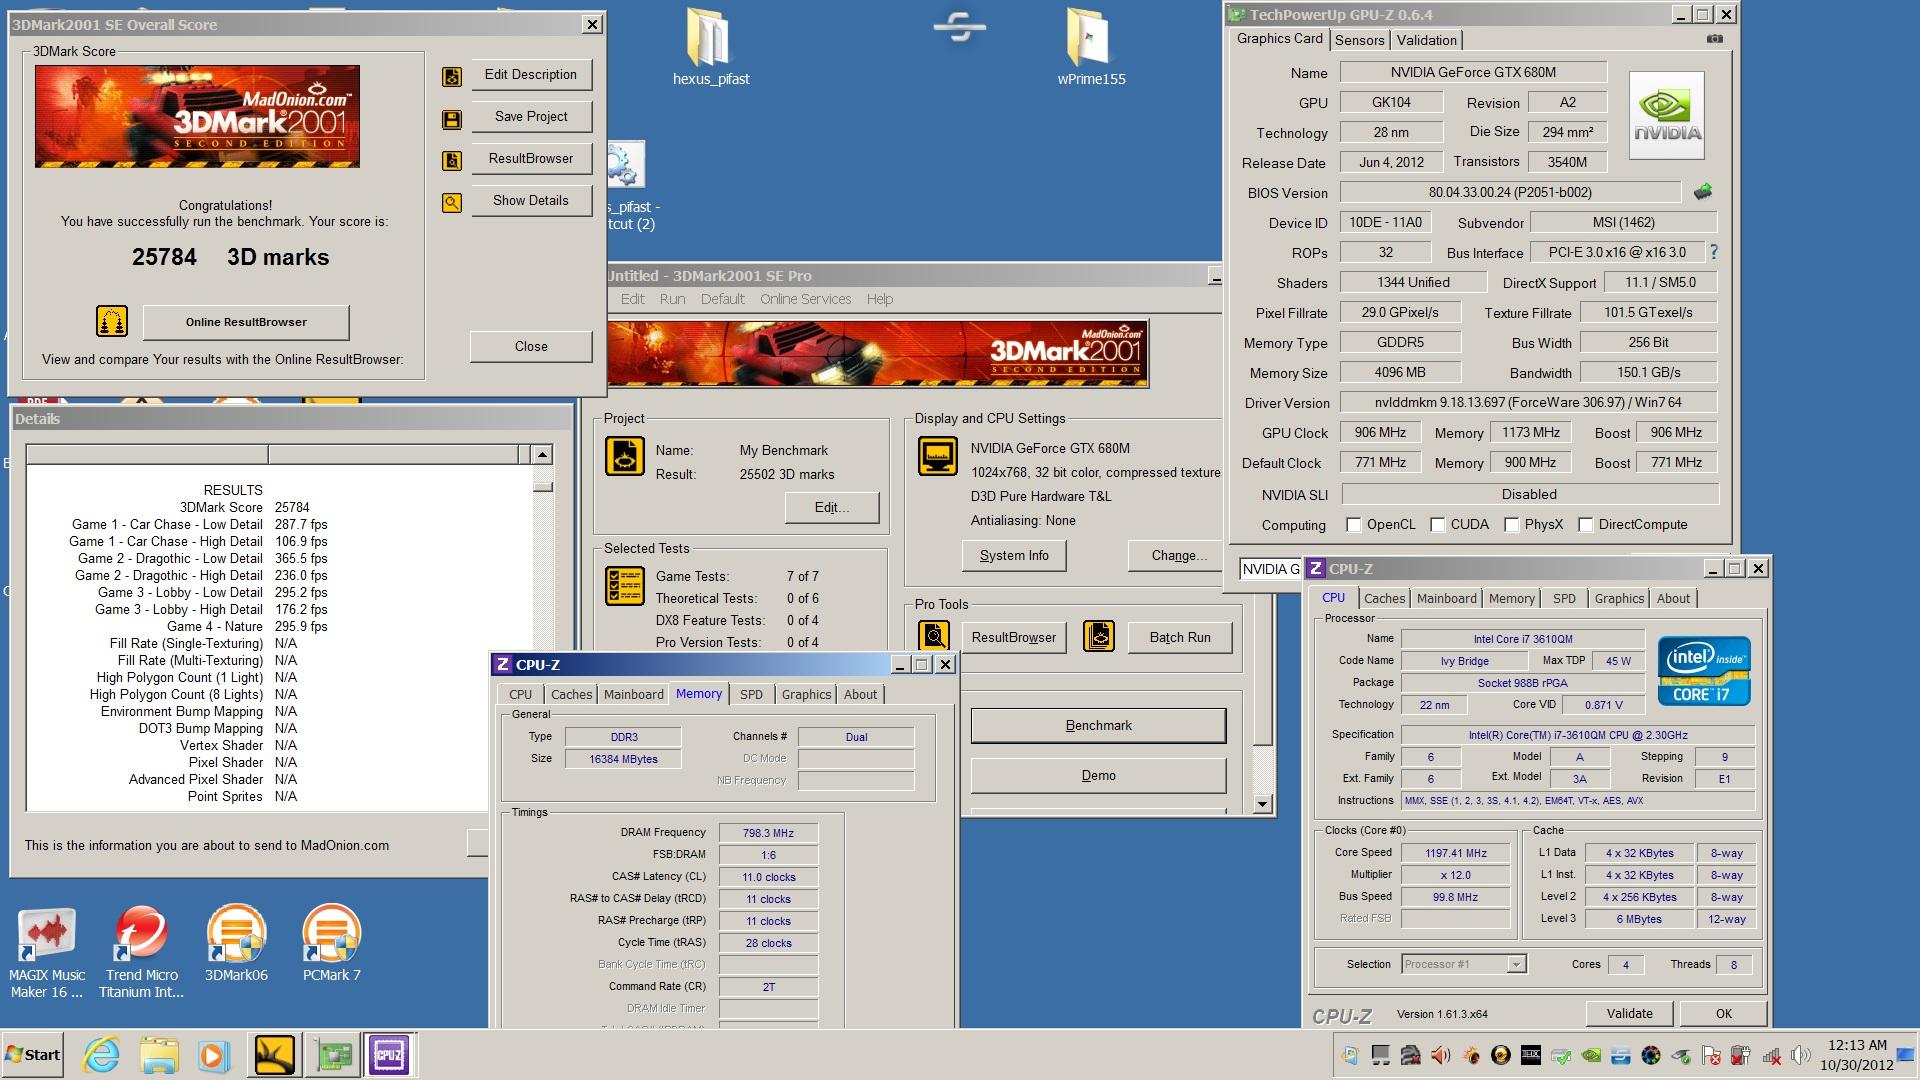Viewport: 1920px width, 1080px height.
Task: Click the tray speaker volume icon
Action: click(1801, 1055)
